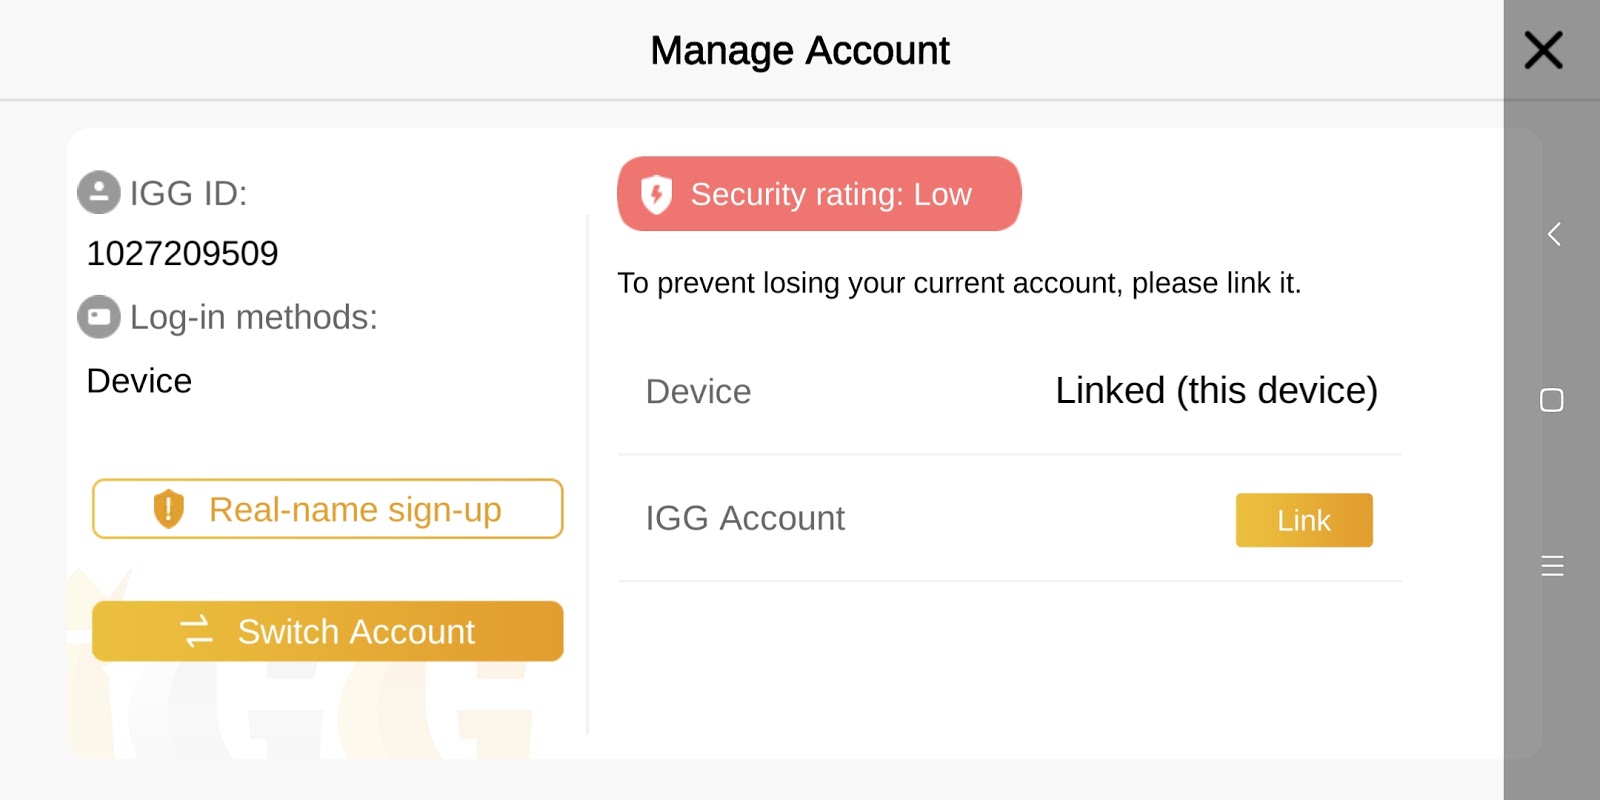The image size is (1600, 800).
Task: Click the account link warning message
Action: (x=959, y=283)
